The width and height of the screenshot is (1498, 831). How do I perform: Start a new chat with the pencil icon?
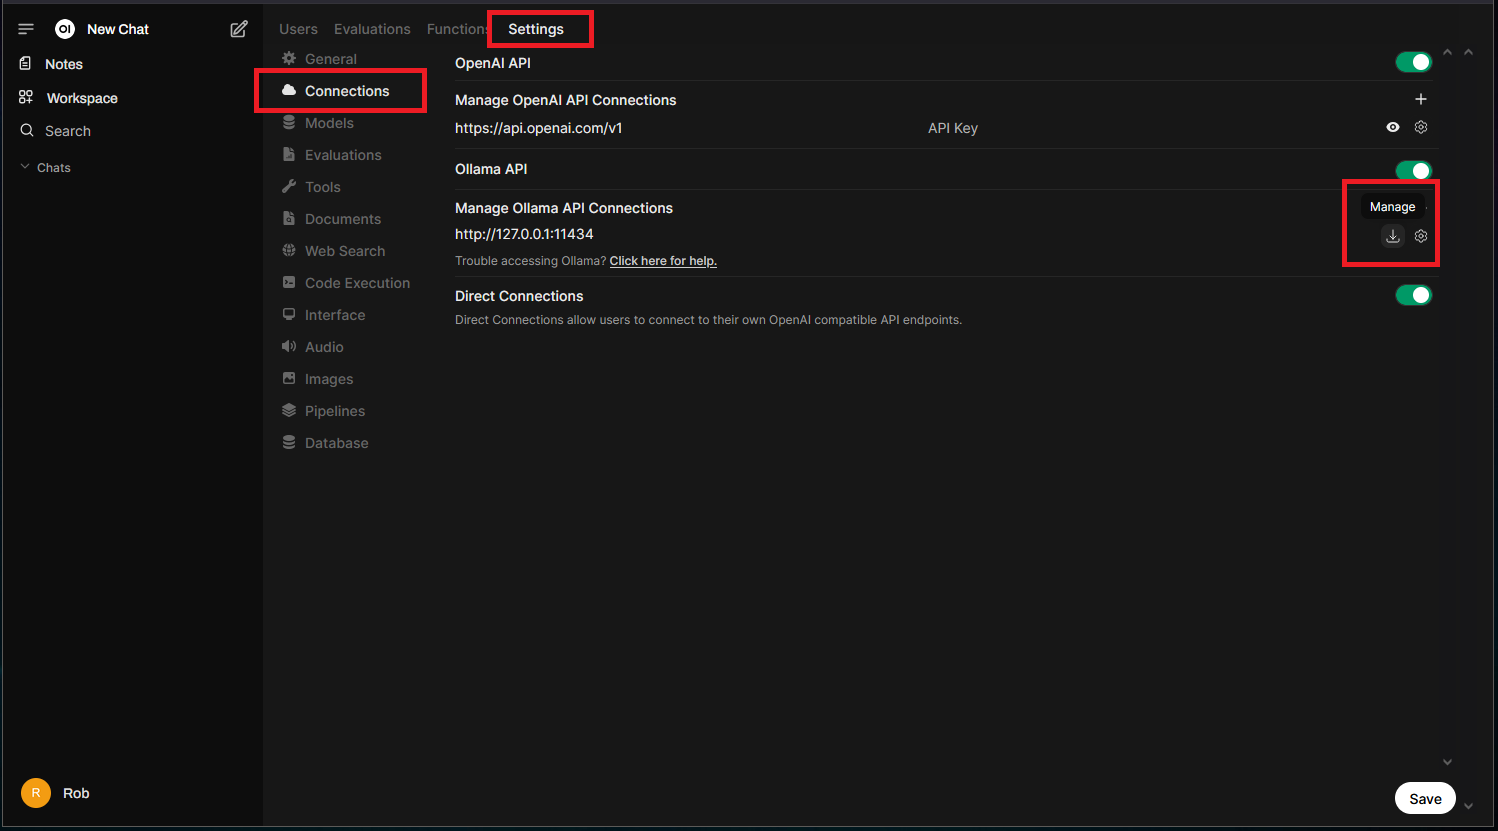click(239, 29)
